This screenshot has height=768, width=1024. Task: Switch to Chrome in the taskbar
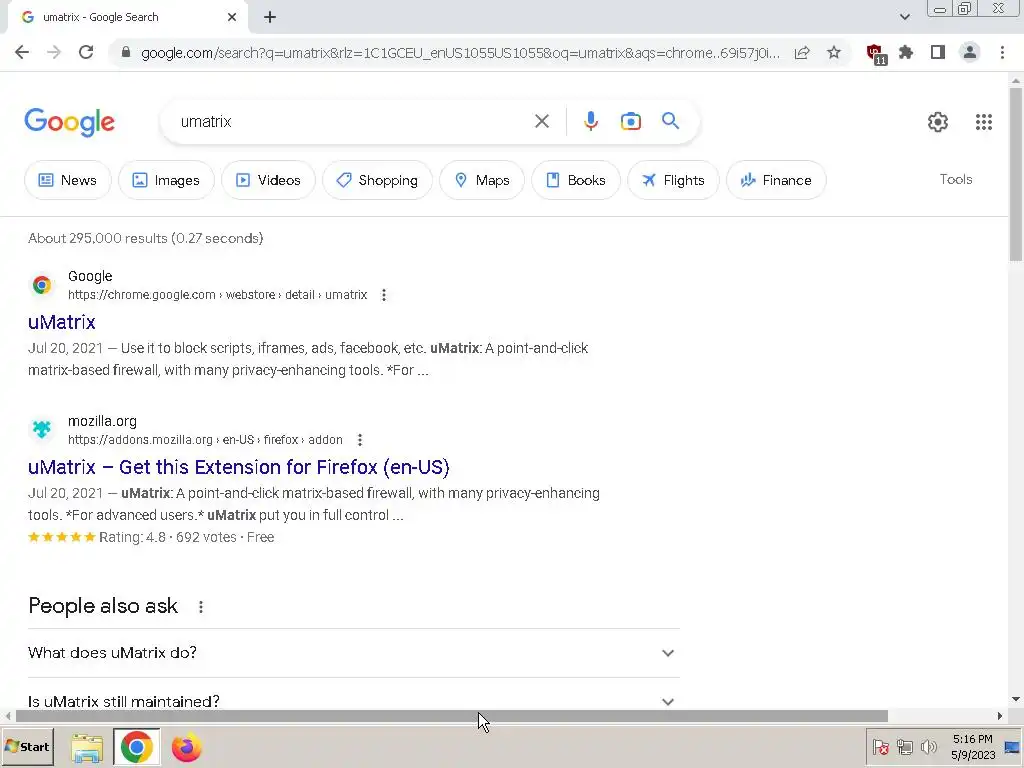pos(136,747)
